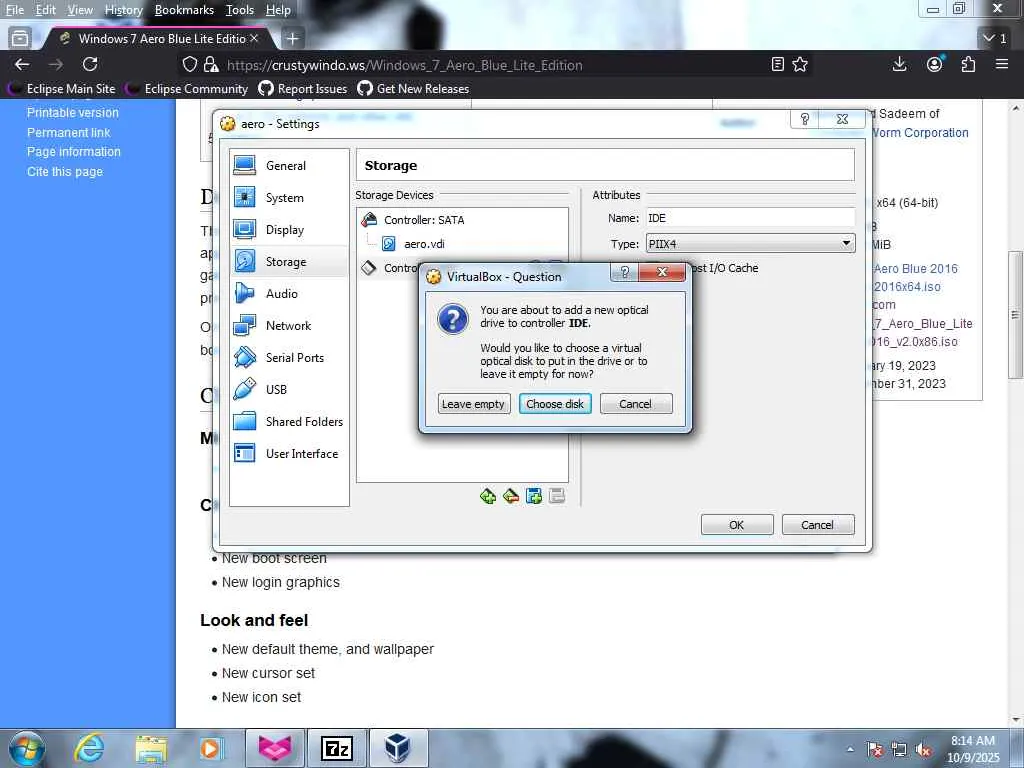Viewport: 1024px width, 768px height.
Task: Click OK in the Settings window
Action: (737, 524)
